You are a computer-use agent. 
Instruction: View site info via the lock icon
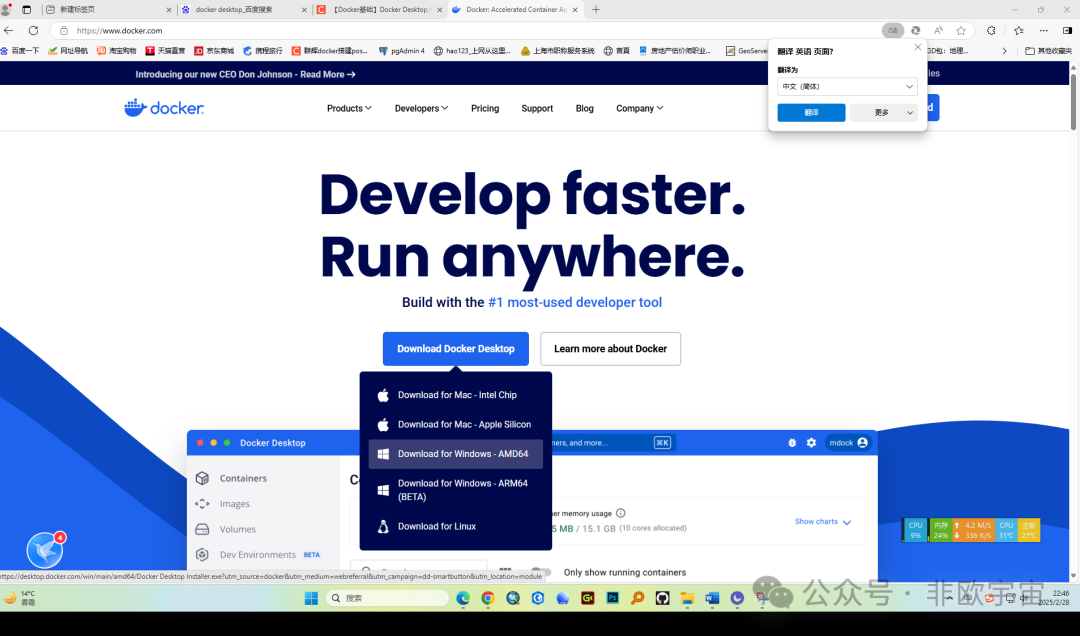pyautogui.click(x=64, y=30)
